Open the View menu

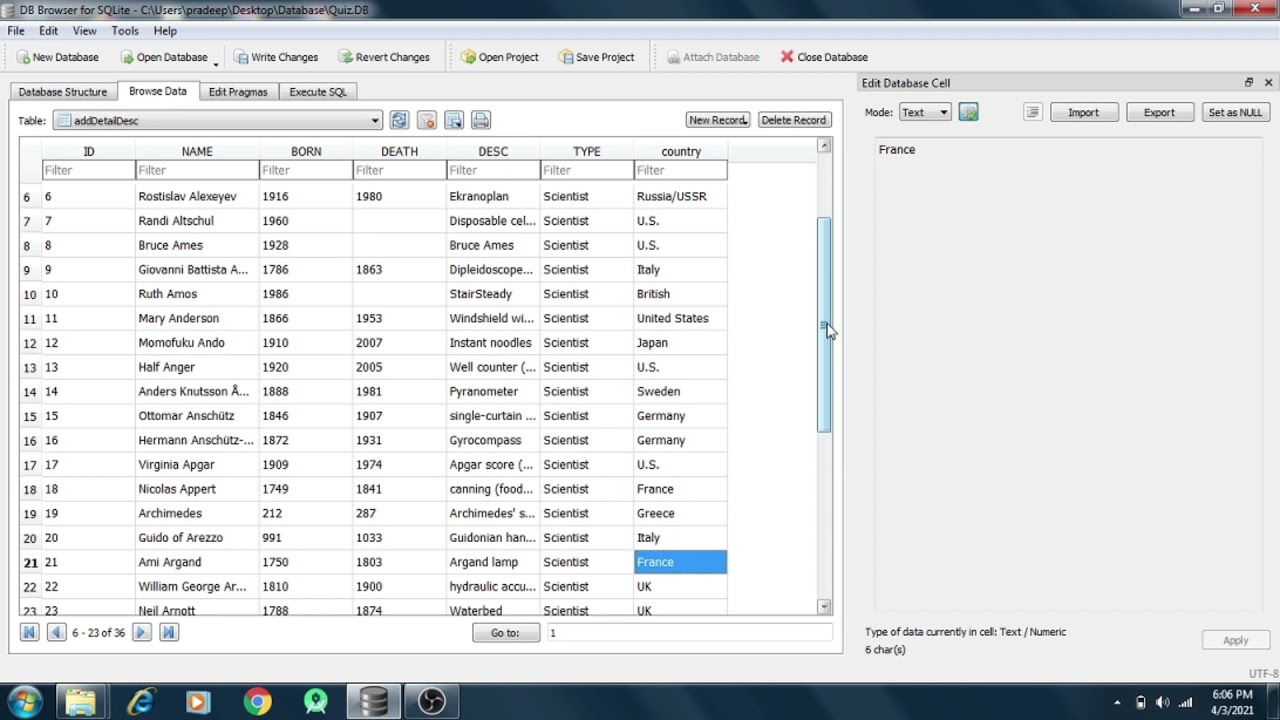pyautogui.click(x=84, y=31)
